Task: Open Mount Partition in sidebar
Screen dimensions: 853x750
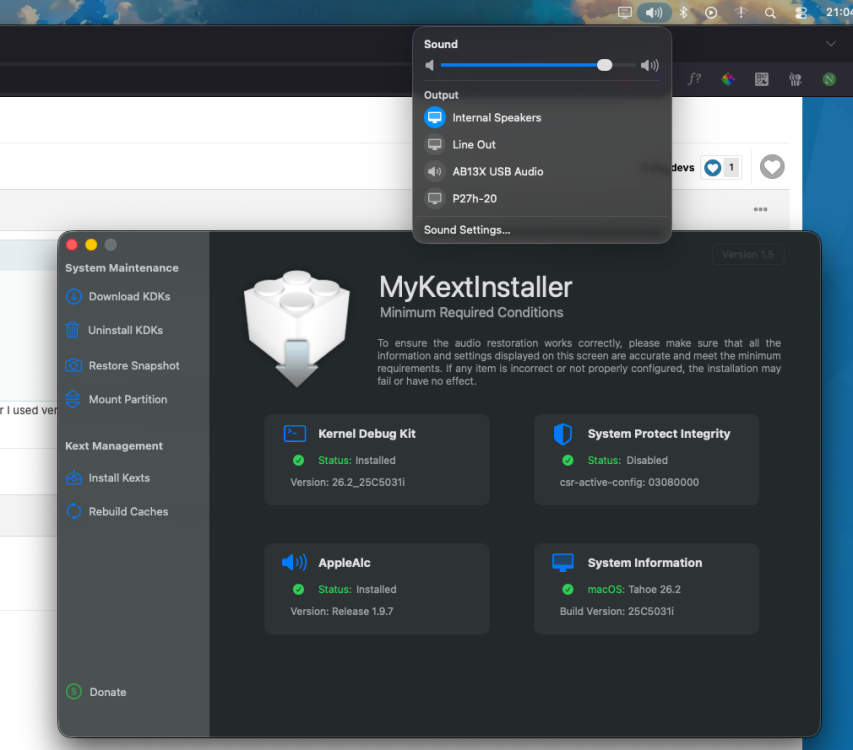Action: (x=116, y=399)
